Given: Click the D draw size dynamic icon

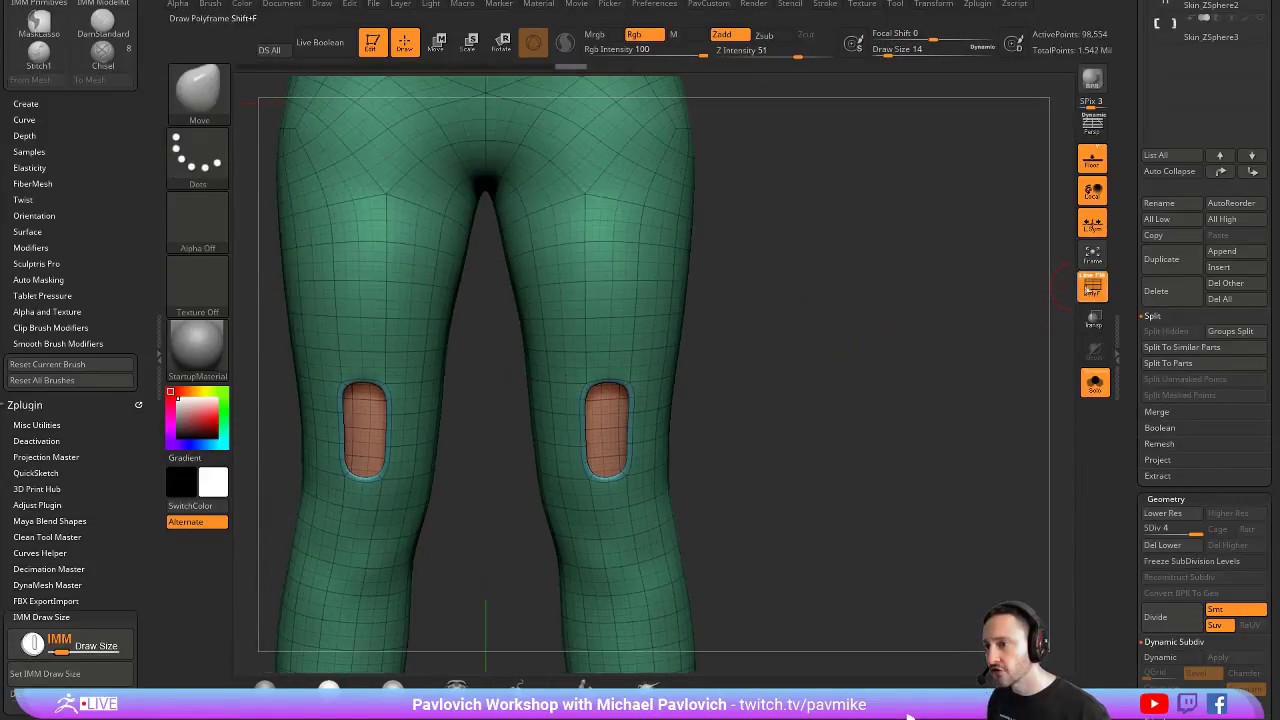Looking at the screenshot, I should click(1013, 43).
